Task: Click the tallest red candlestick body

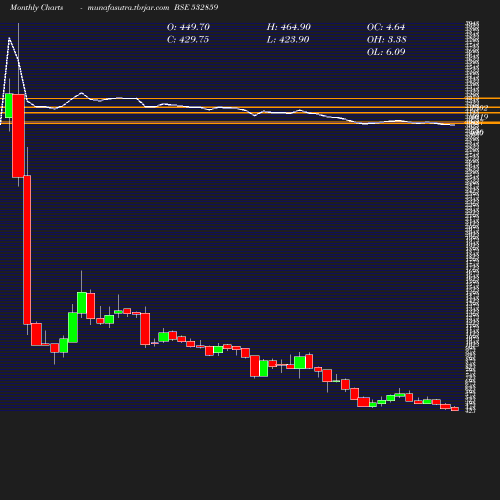Action: [27, 250]
